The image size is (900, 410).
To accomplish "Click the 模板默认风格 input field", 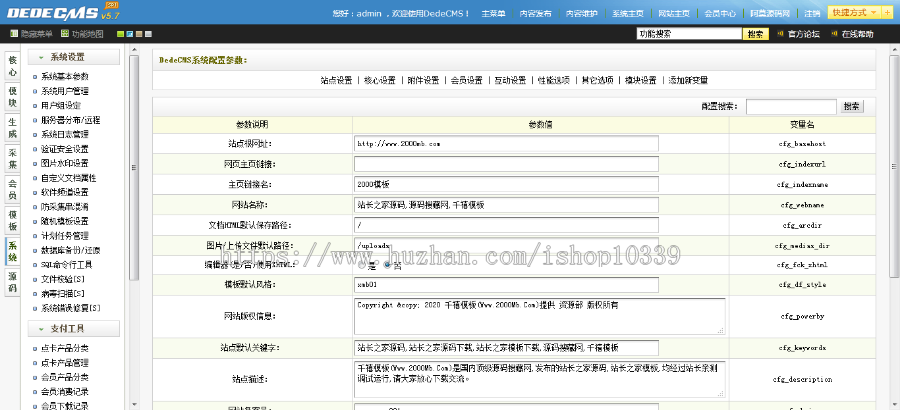I will point(506,284).
